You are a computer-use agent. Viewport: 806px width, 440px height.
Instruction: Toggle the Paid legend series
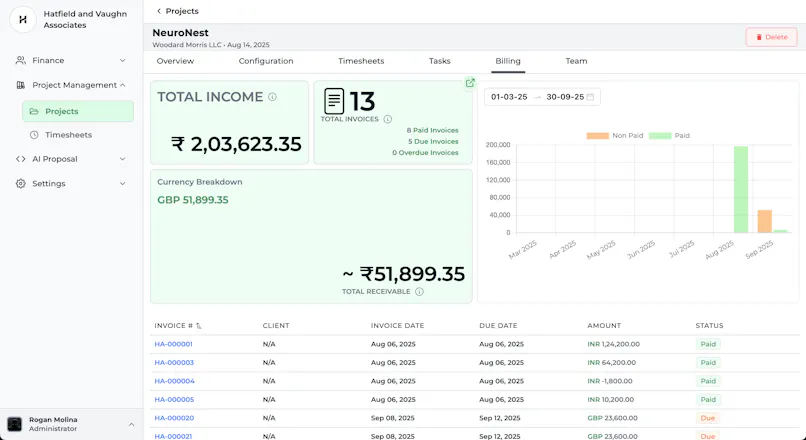[669, 136]
